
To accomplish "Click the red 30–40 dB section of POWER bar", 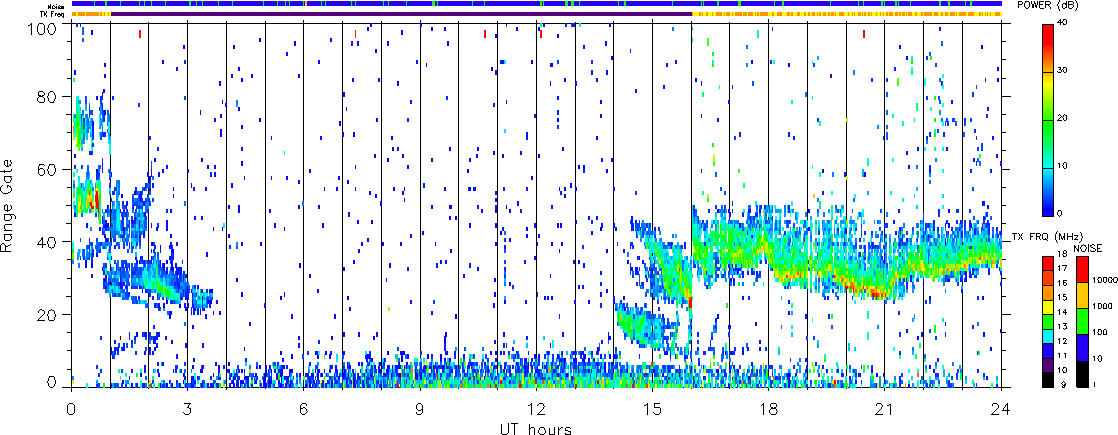I will (x=1048, y=48).
